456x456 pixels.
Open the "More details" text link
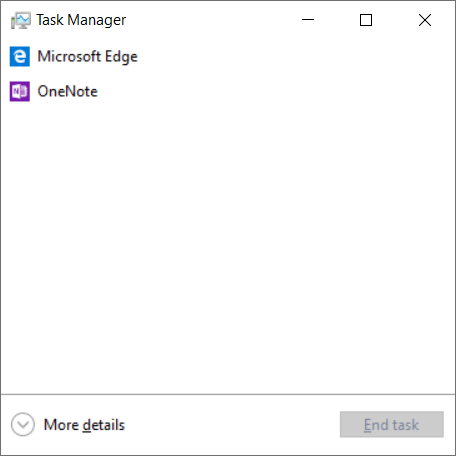pyautogui.click(x=84, y=425)
